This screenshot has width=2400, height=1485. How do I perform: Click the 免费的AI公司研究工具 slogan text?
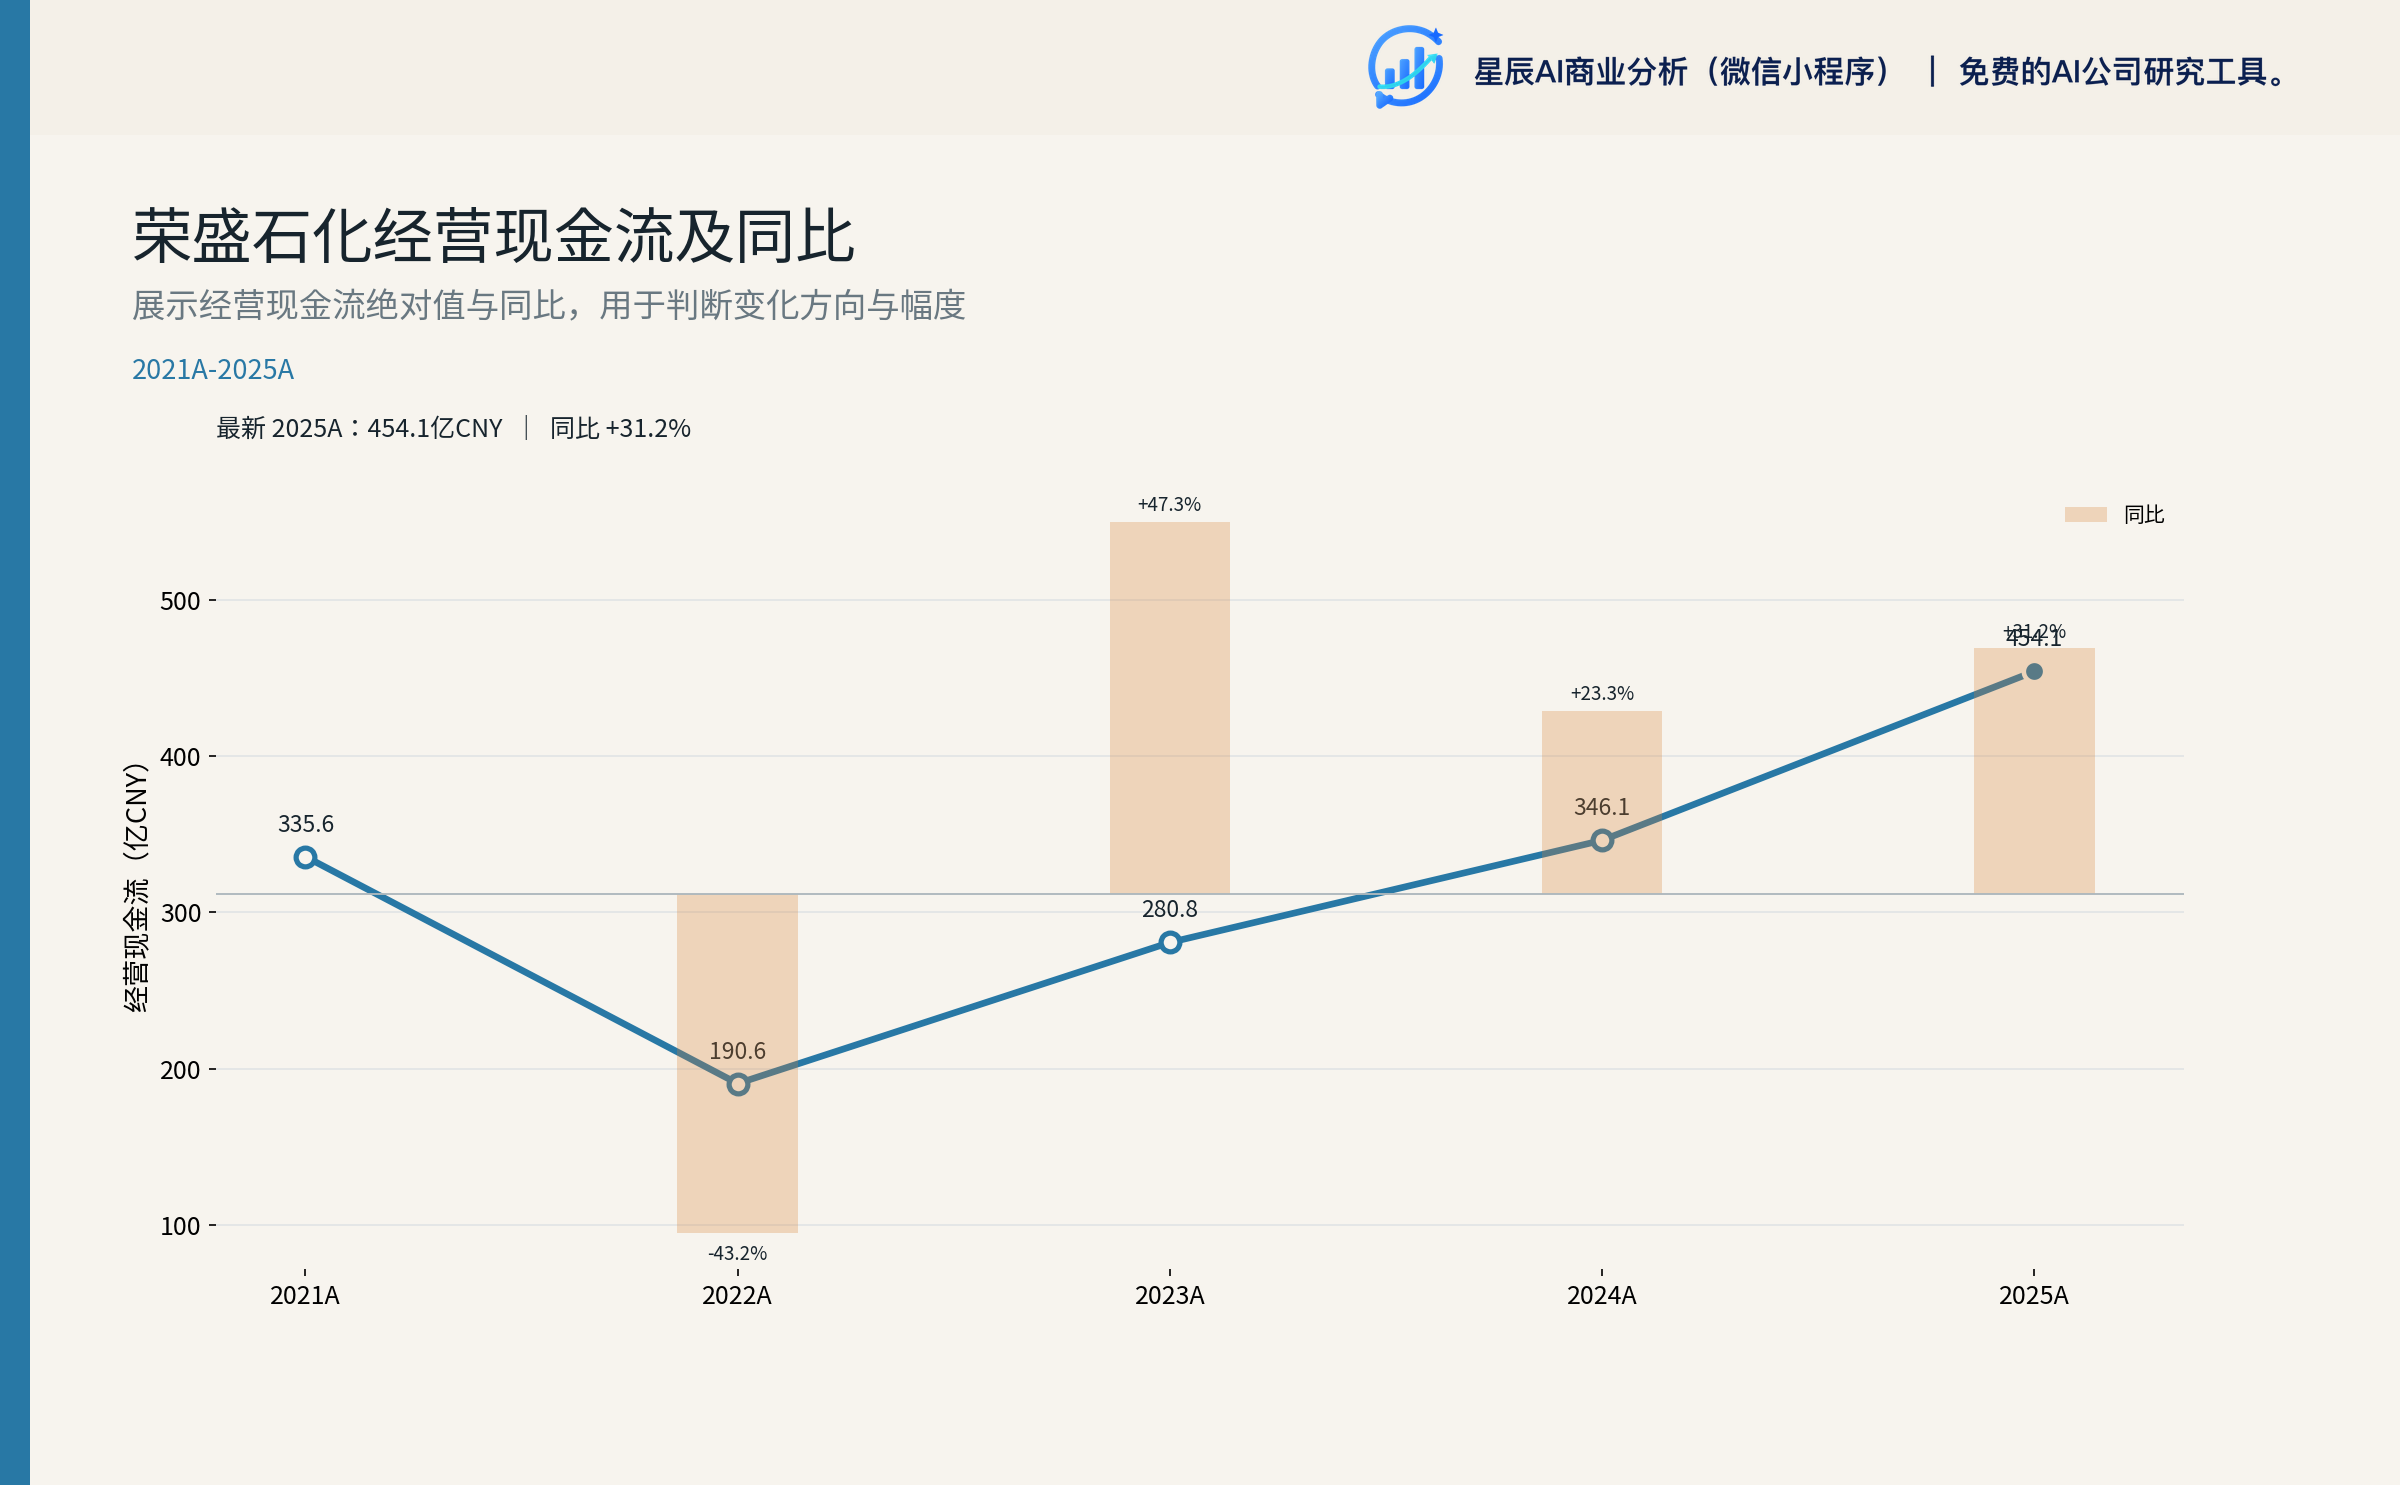pyautogui.click(x=2121, y=72)
